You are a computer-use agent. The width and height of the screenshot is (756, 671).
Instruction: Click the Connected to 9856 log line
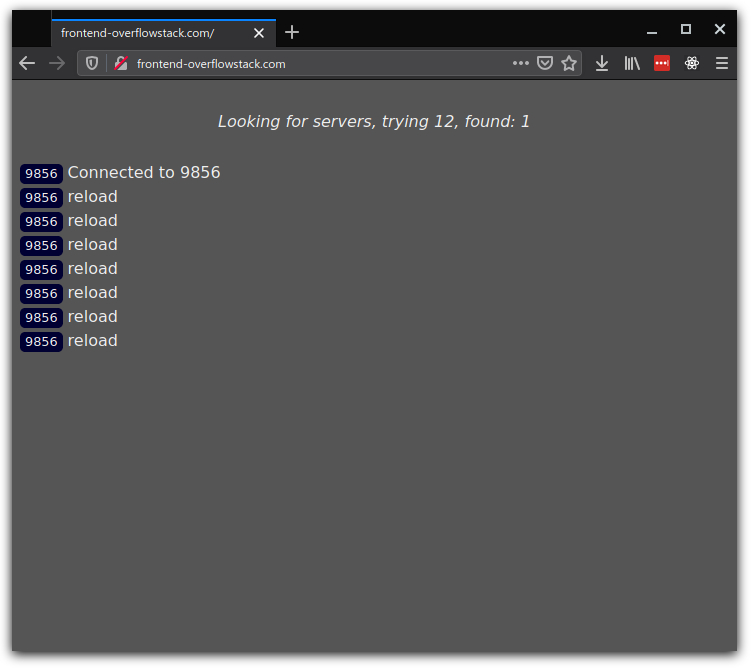pyautogui.click(x=144, y=173)
